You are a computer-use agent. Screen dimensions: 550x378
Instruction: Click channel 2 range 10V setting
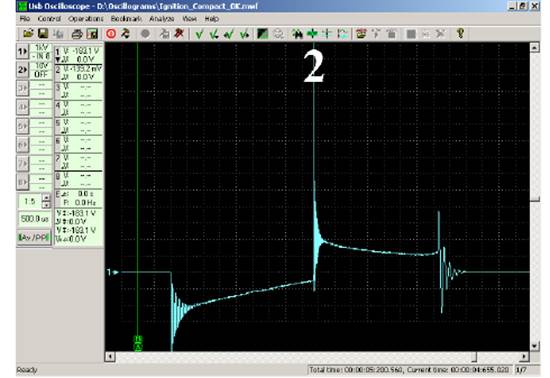[x=41, y=66]
